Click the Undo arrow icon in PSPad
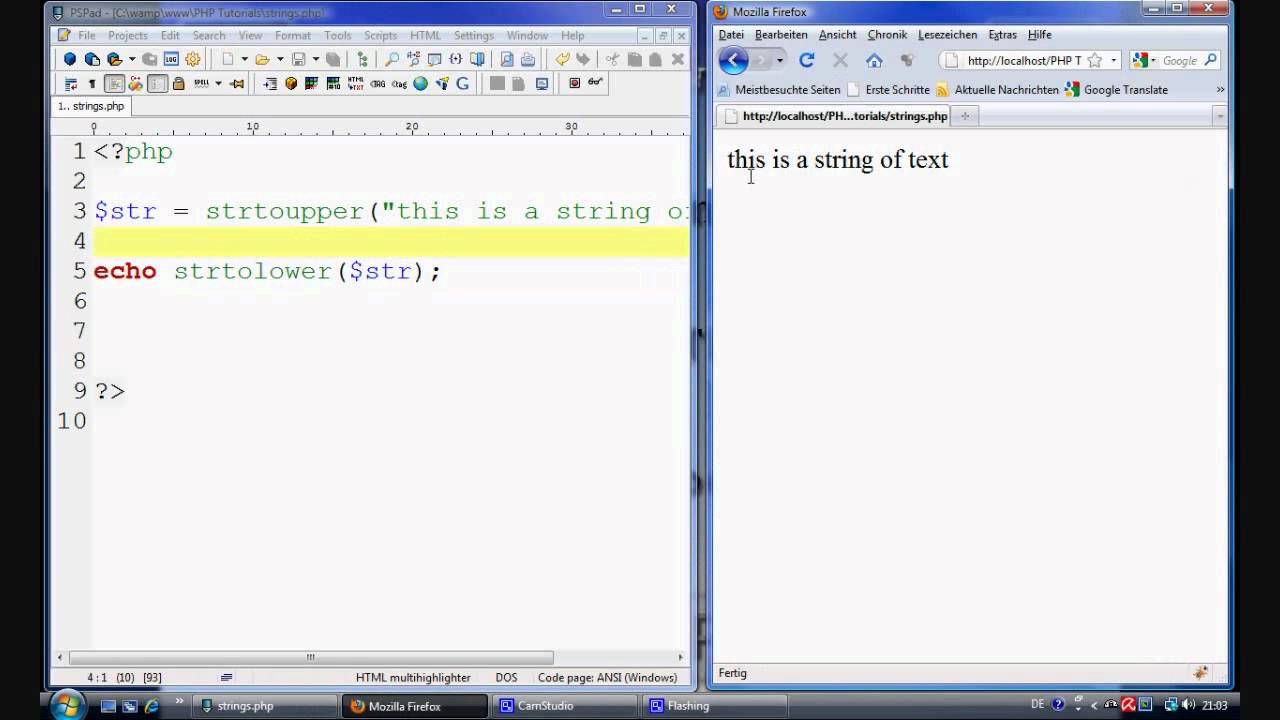Image resolution: width=1280 pixels, height=720 pixels. click(563, 60)
